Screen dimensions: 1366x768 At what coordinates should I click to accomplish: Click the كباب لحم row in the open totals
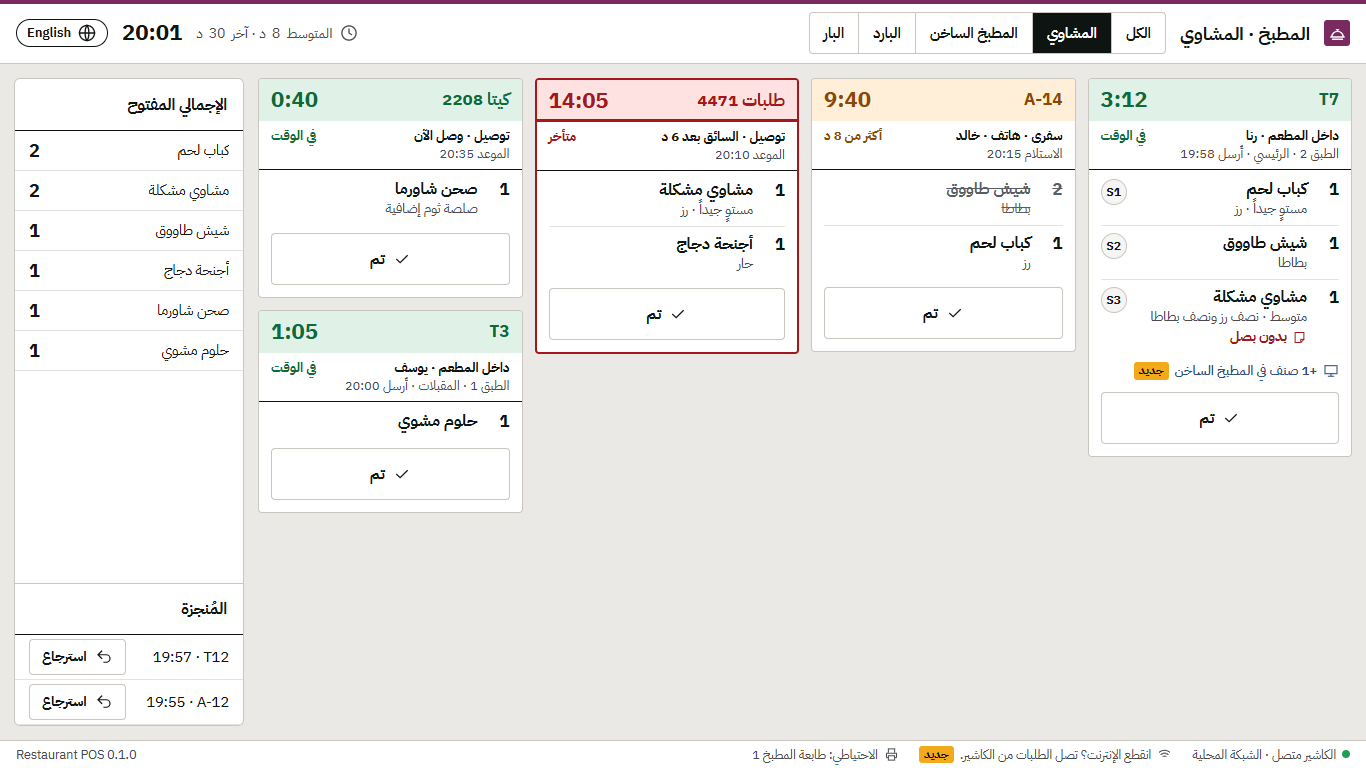tap(129, 151)
